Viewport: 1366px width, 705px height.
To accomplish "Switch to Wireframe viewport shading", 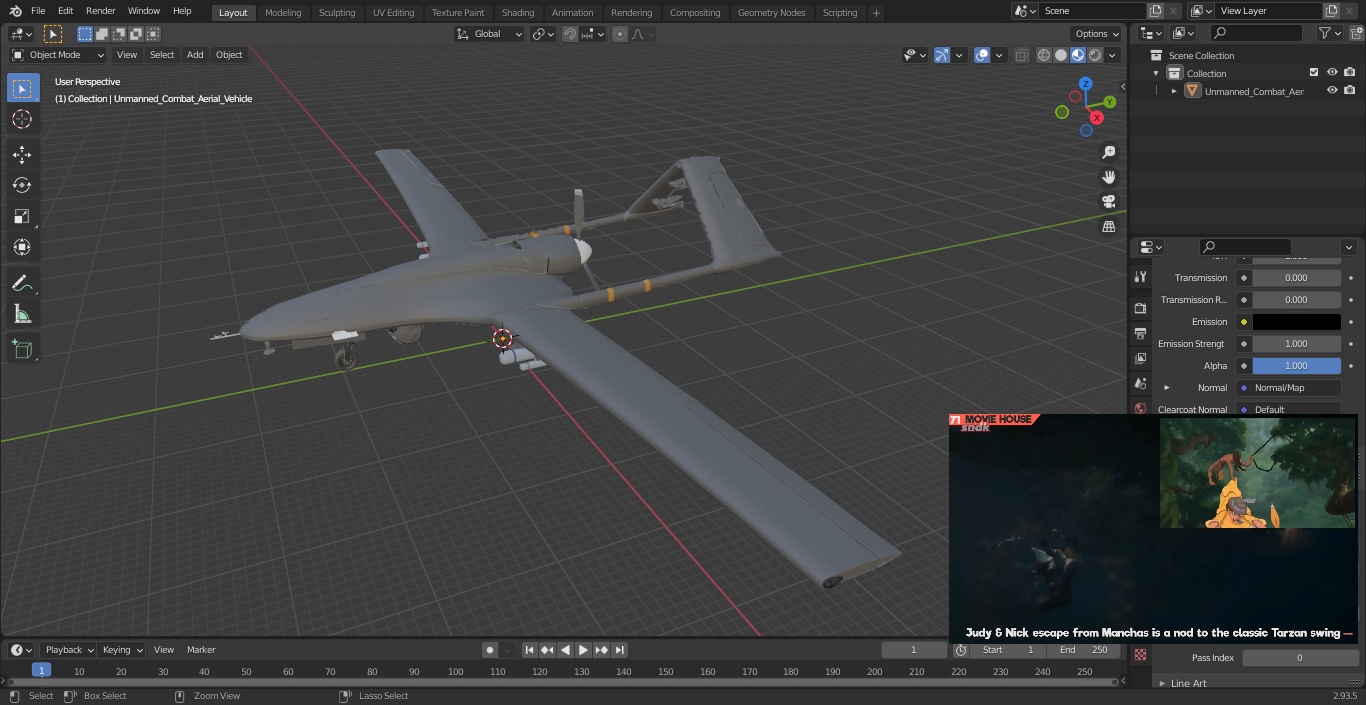I will pos(1043,55).
